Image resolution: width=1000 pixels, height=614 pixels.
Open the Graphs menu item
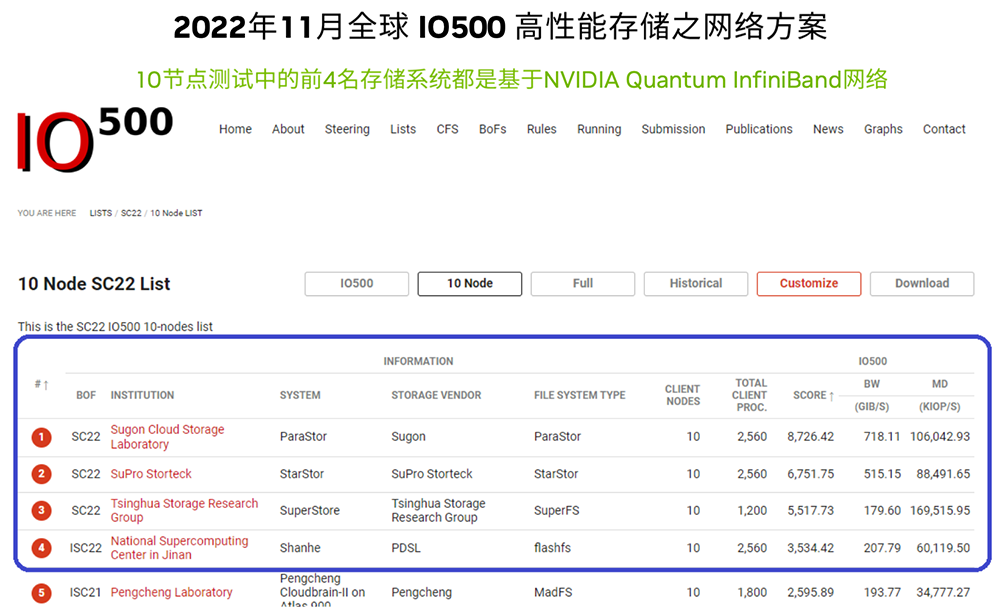(883, 129)
